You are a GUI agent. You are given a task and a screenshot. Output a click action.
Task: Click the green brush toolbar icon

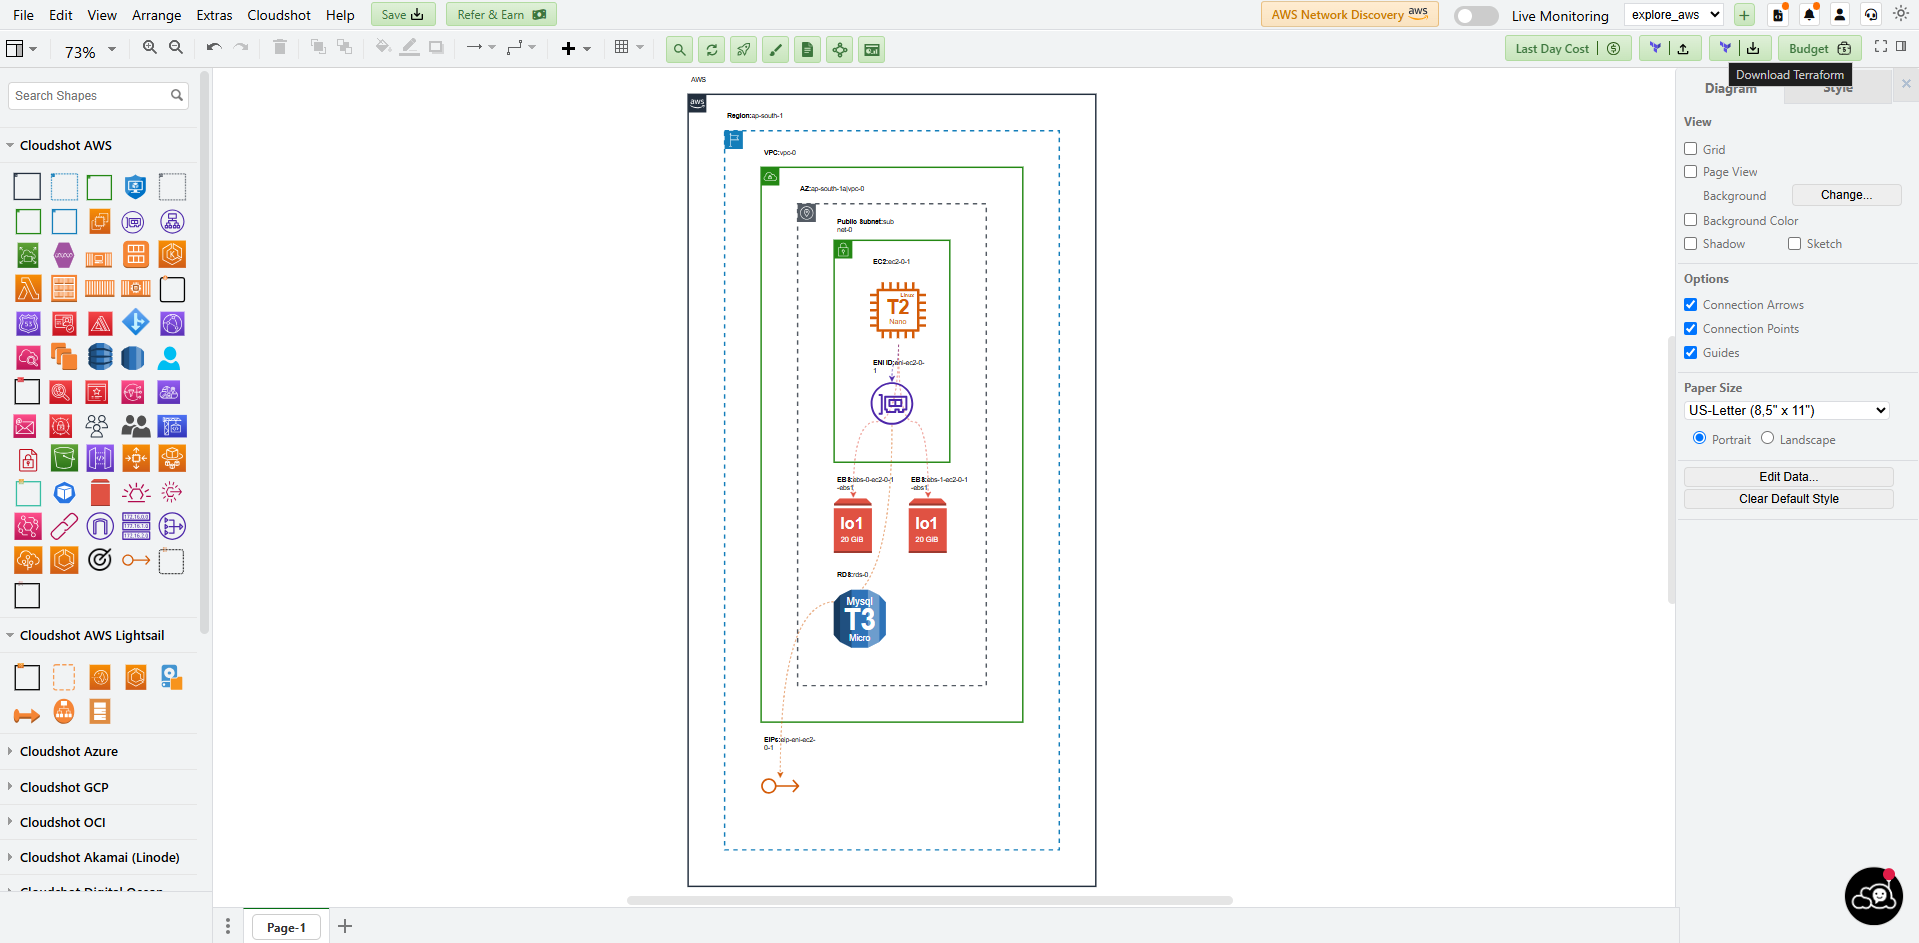pos(776,49)
